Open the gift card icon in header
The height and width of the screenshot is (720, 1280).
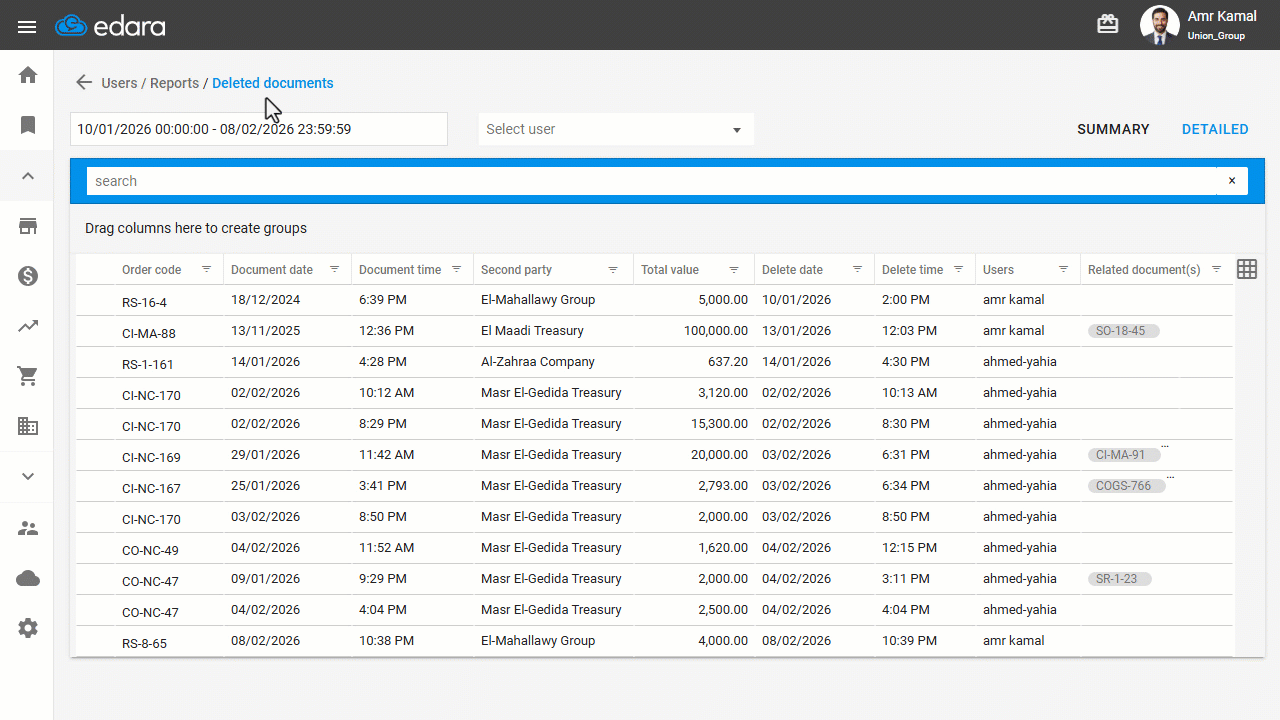[x=1108, y=24]
